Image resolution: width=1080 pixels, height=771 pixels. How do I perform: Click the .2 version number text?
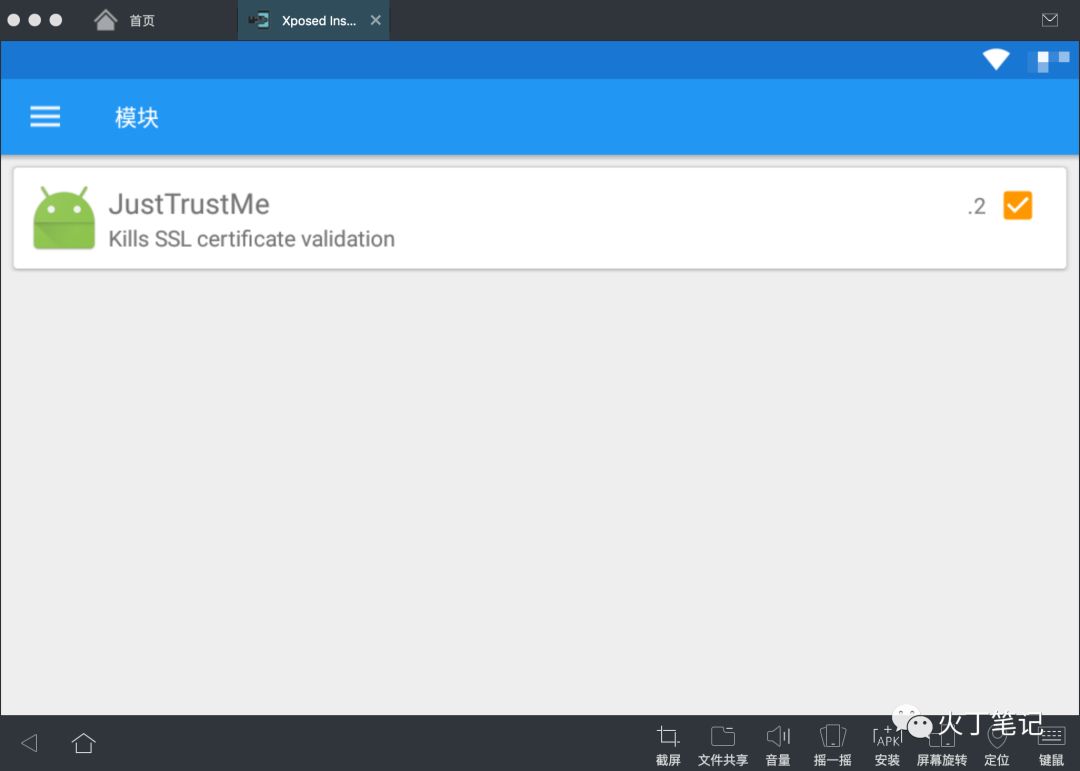977,206
